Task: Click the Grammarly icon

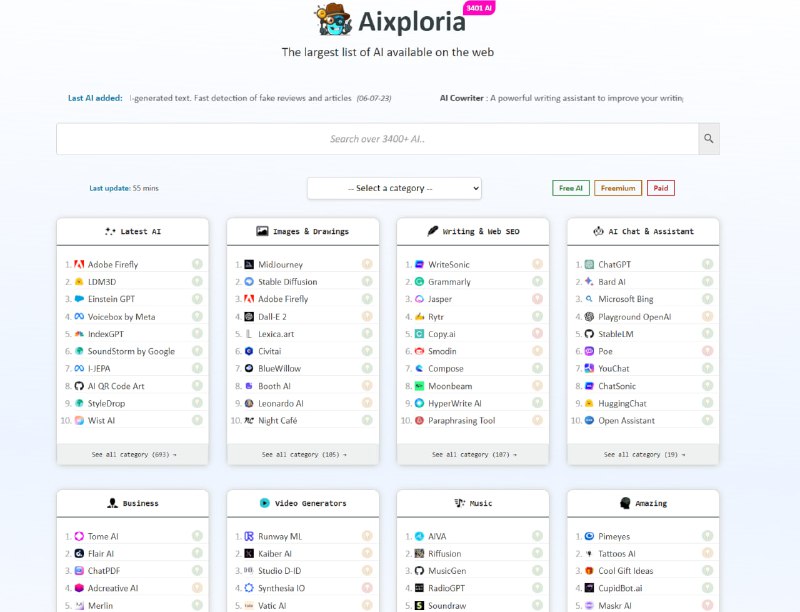Action: pos(419,282)
